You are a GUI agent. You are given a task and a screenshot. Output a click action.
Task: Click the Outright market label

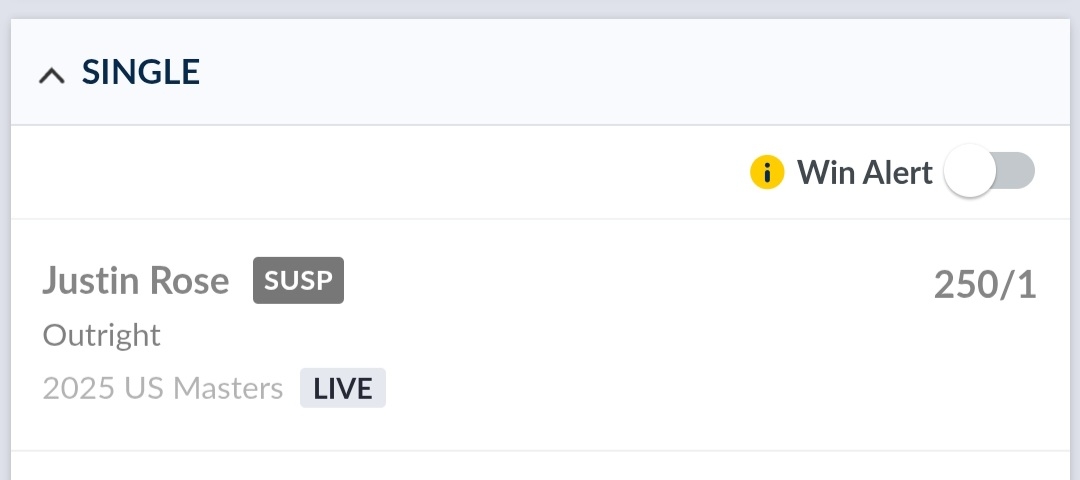tap(101, 335)
